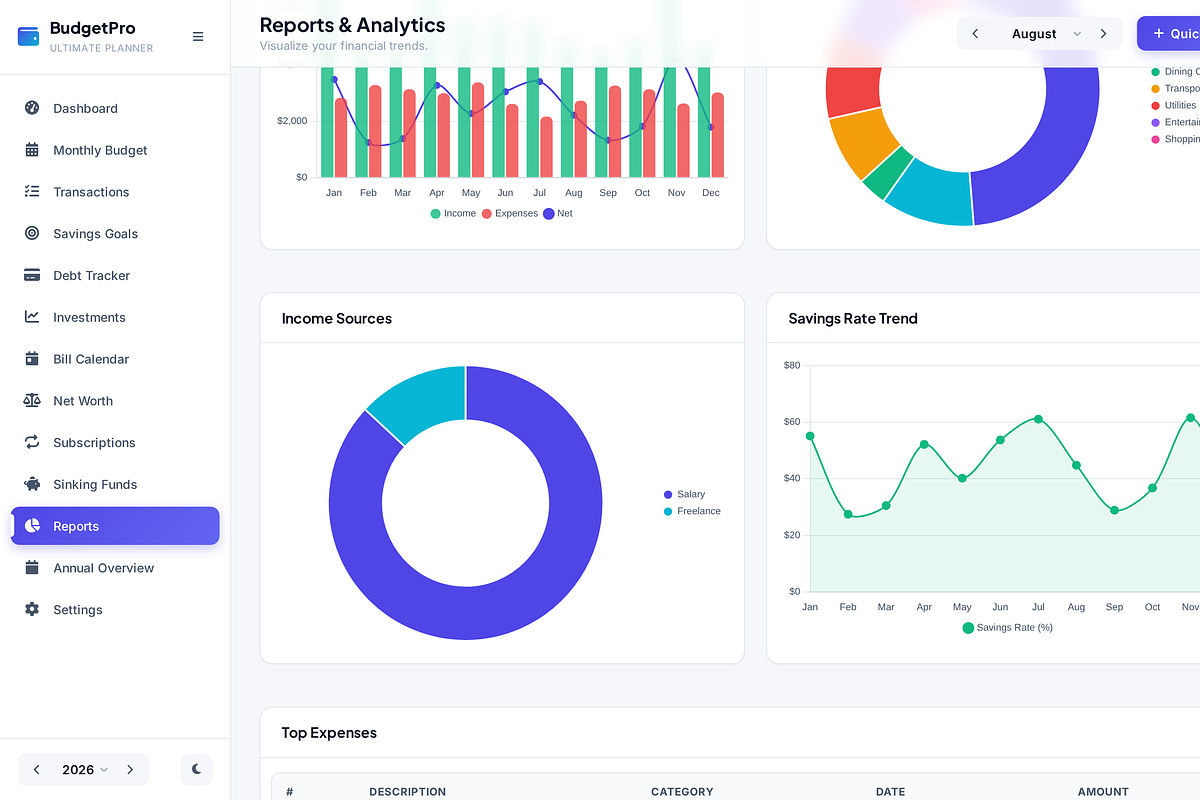Open Settings in the sidebar
Image resolution: width=1200 pixels, height=800 pixels.
(115, 610)
